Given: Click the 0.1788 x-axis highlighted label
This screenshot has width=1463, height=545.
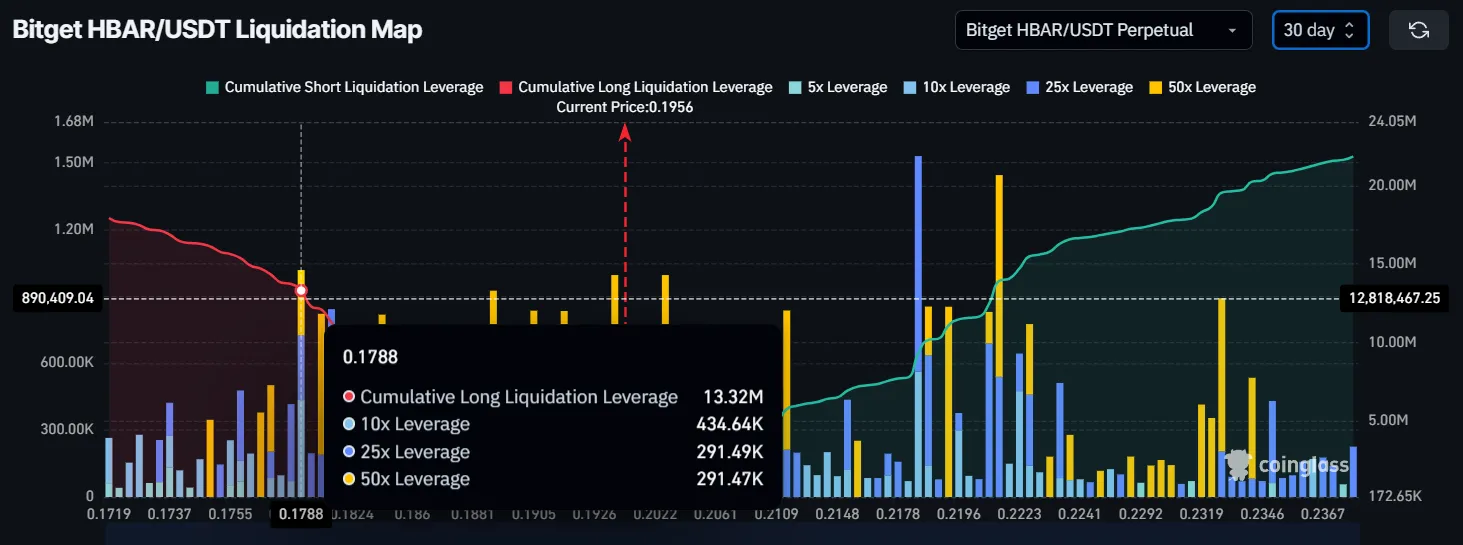Looking at the screenshot, I should click(300, 514).
